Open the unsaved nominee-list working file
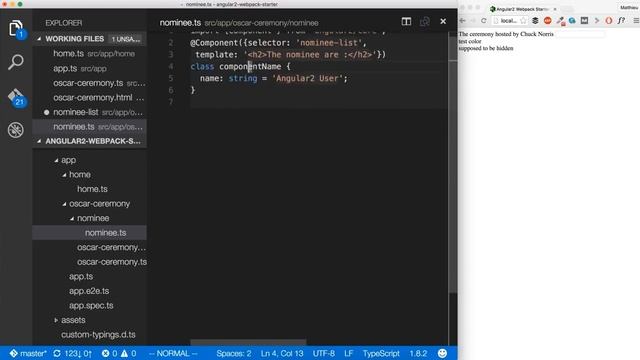Viewport: 640px width, 360px height. [x=89, y=112]
